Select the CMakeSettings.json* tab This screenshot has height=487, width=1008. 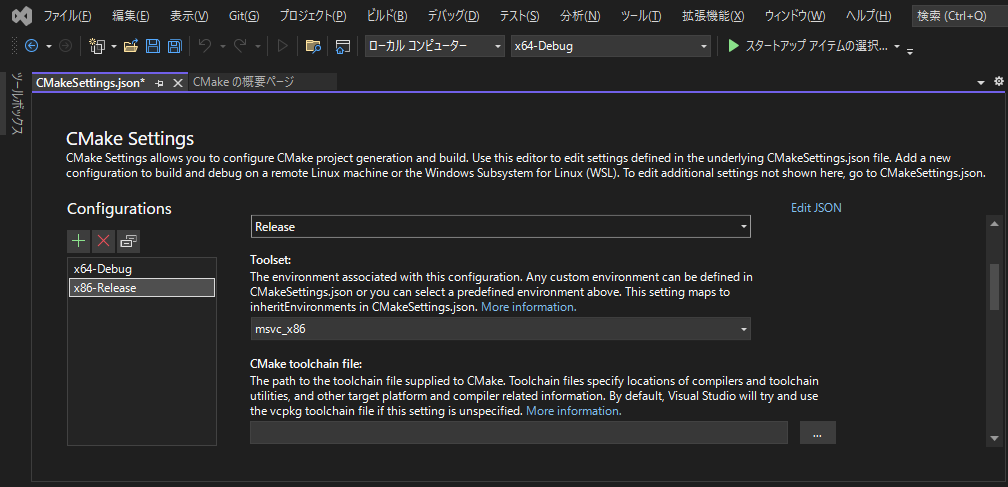point(91,82)
